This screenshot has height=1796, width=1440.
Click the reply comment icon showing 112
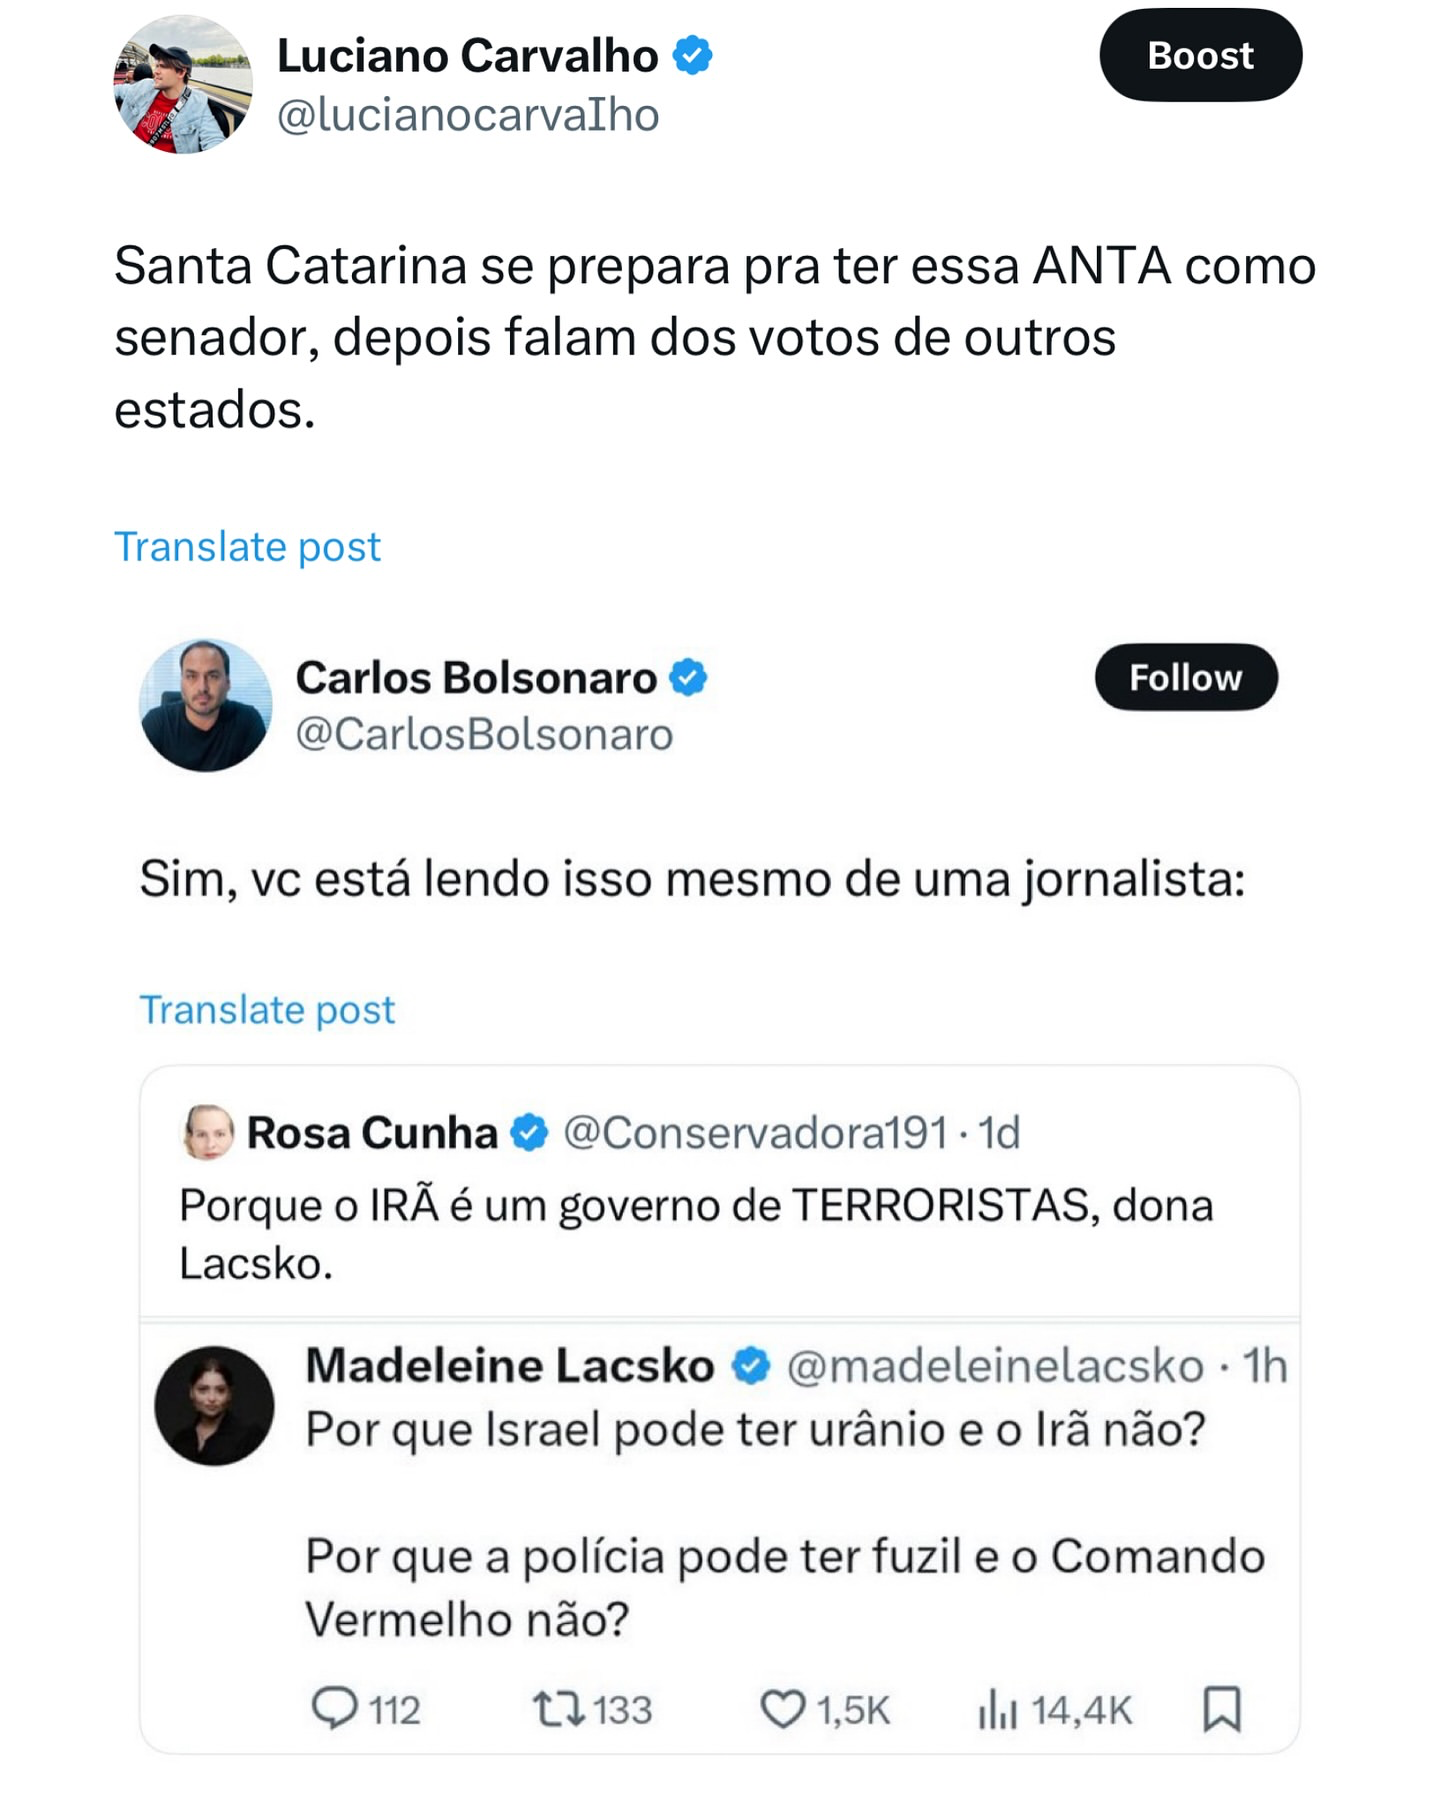pyautogui.click(x=335, y=1708)
